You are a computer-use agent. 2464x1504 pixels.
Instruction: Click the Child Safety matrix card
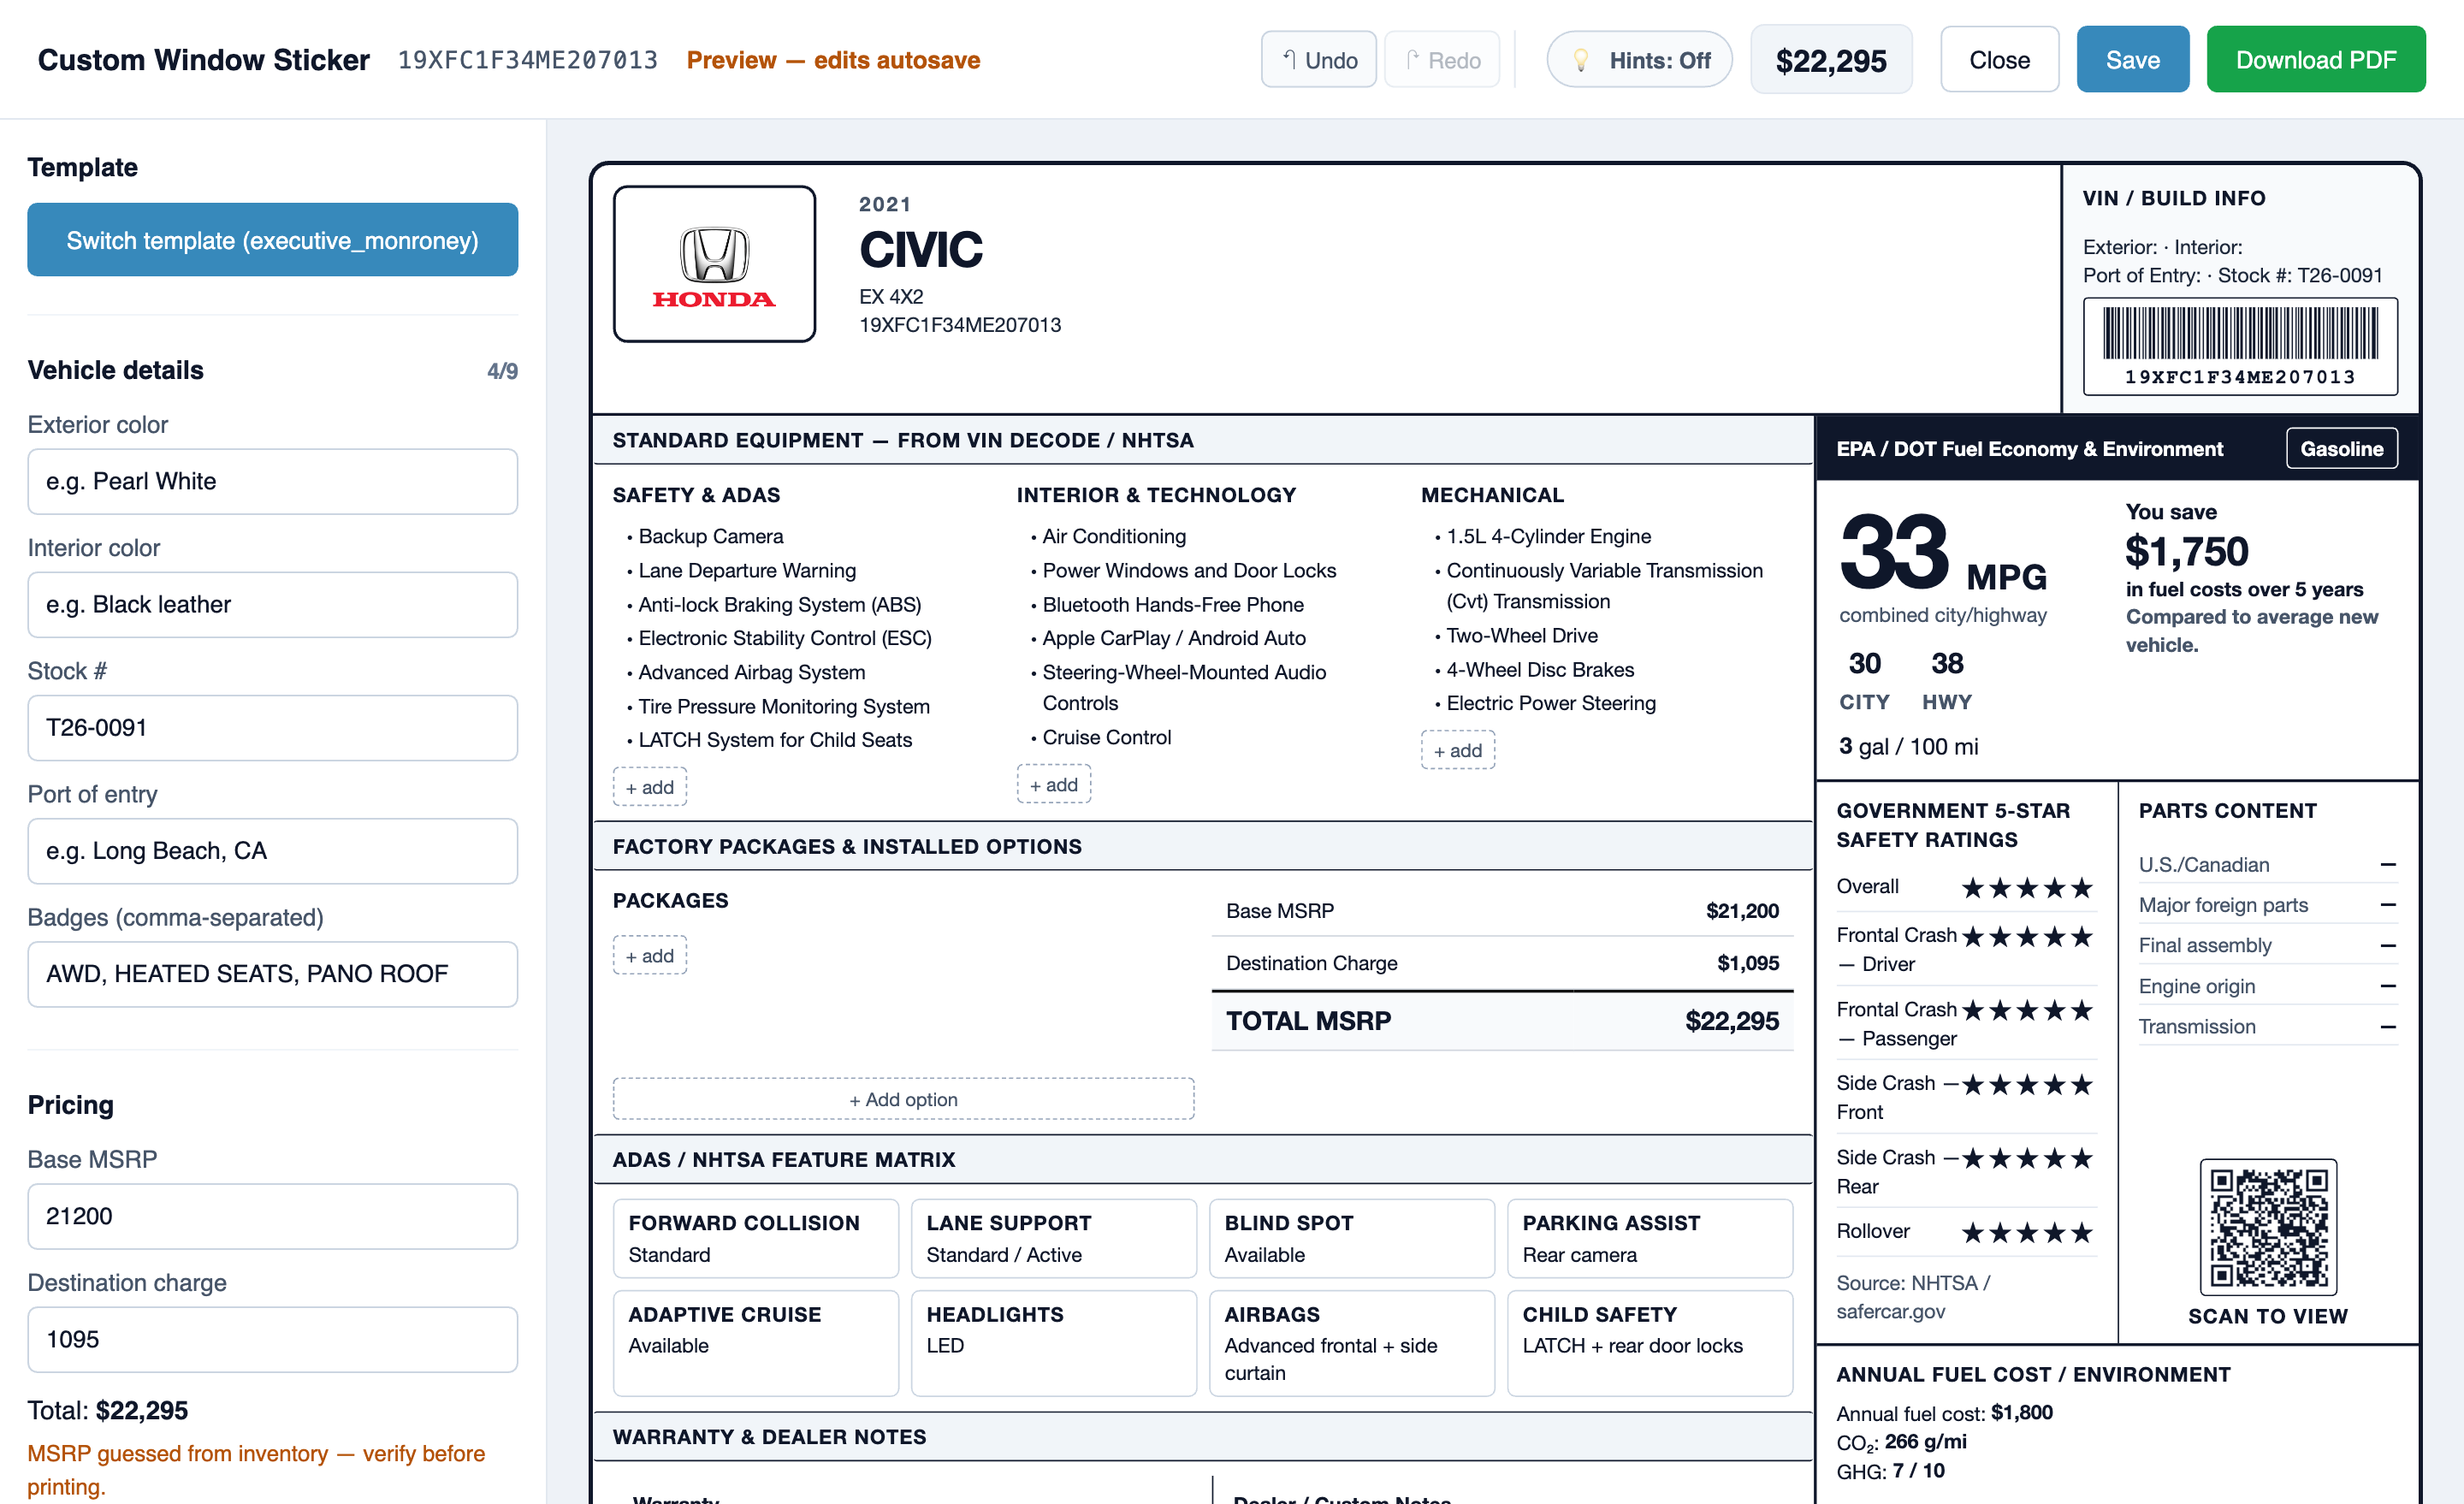click(1649, 1343)
